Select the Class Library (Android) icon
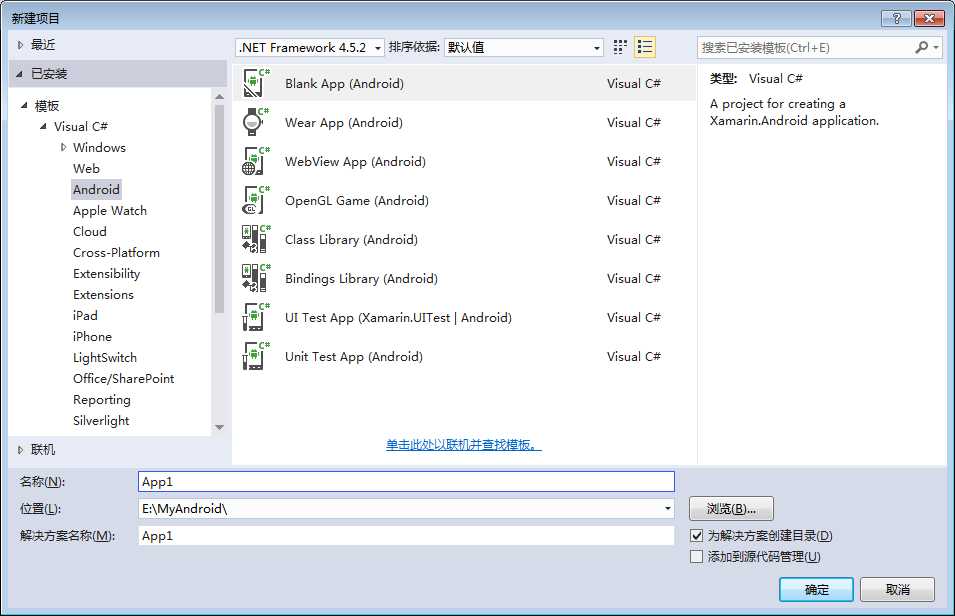Image resolution: width=955 pixels, height=616 pixels. [x=255, y=239]
